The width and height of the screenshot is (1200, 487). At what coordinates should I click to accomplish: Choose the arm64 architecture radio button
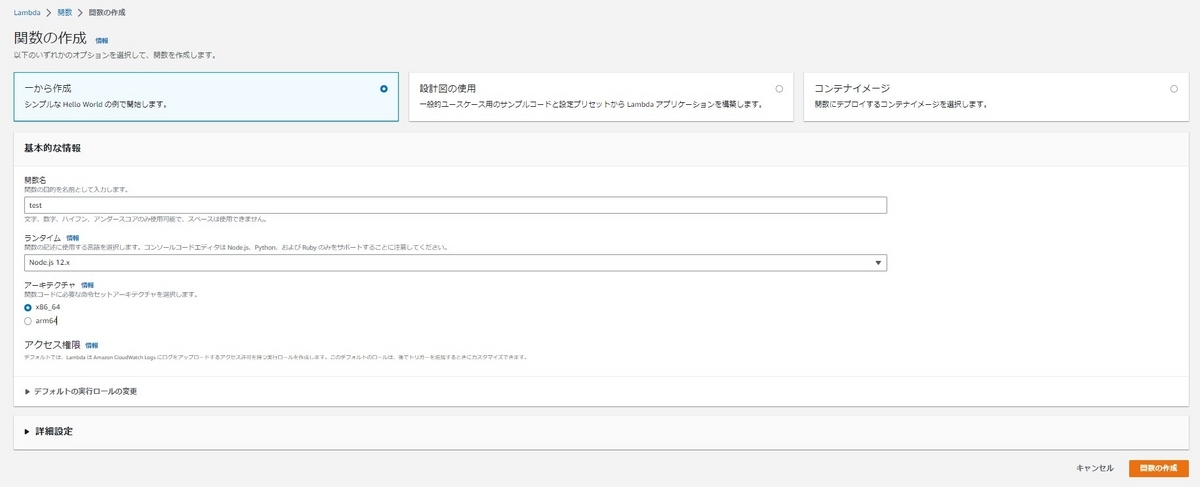(x=28, y=321)
